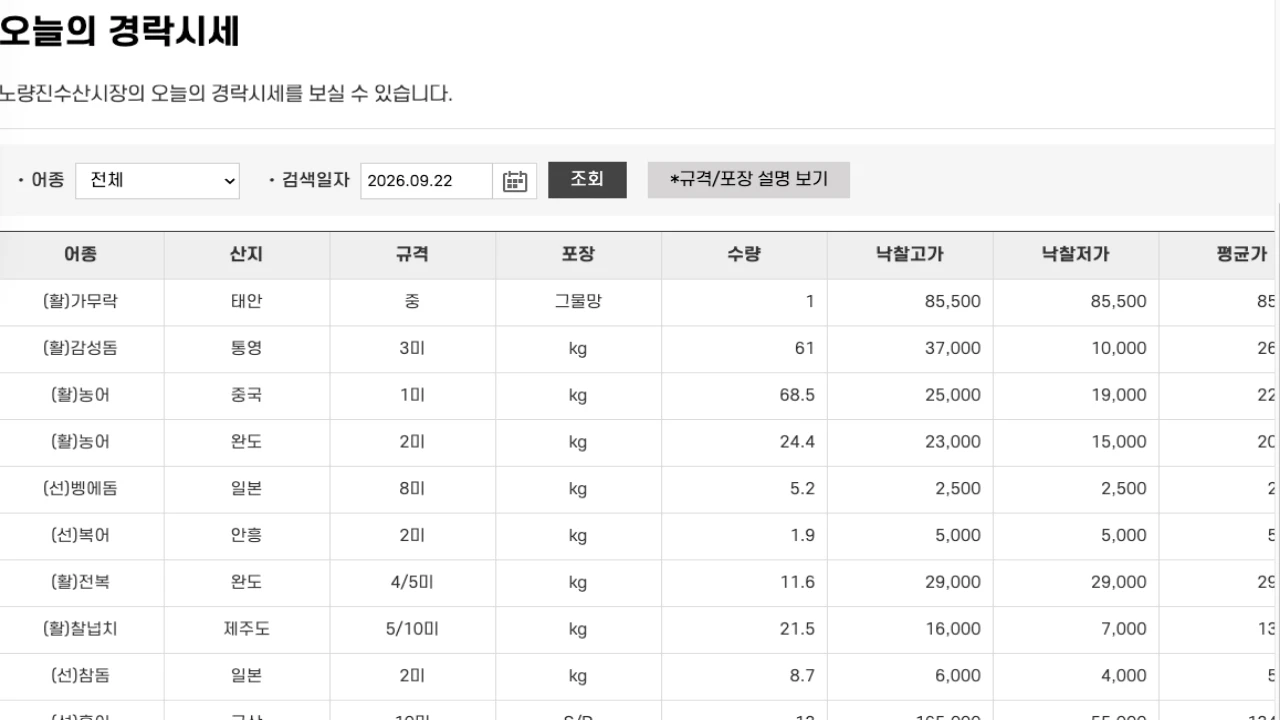Click high bid 23,000 cell

[x=910, y=441]
